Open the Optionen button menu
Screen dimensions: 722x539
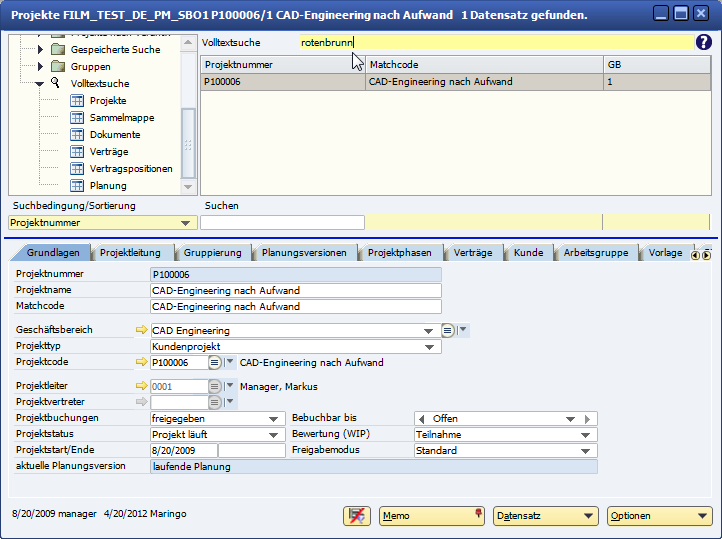pyautogui.click(x=659, y=516)
